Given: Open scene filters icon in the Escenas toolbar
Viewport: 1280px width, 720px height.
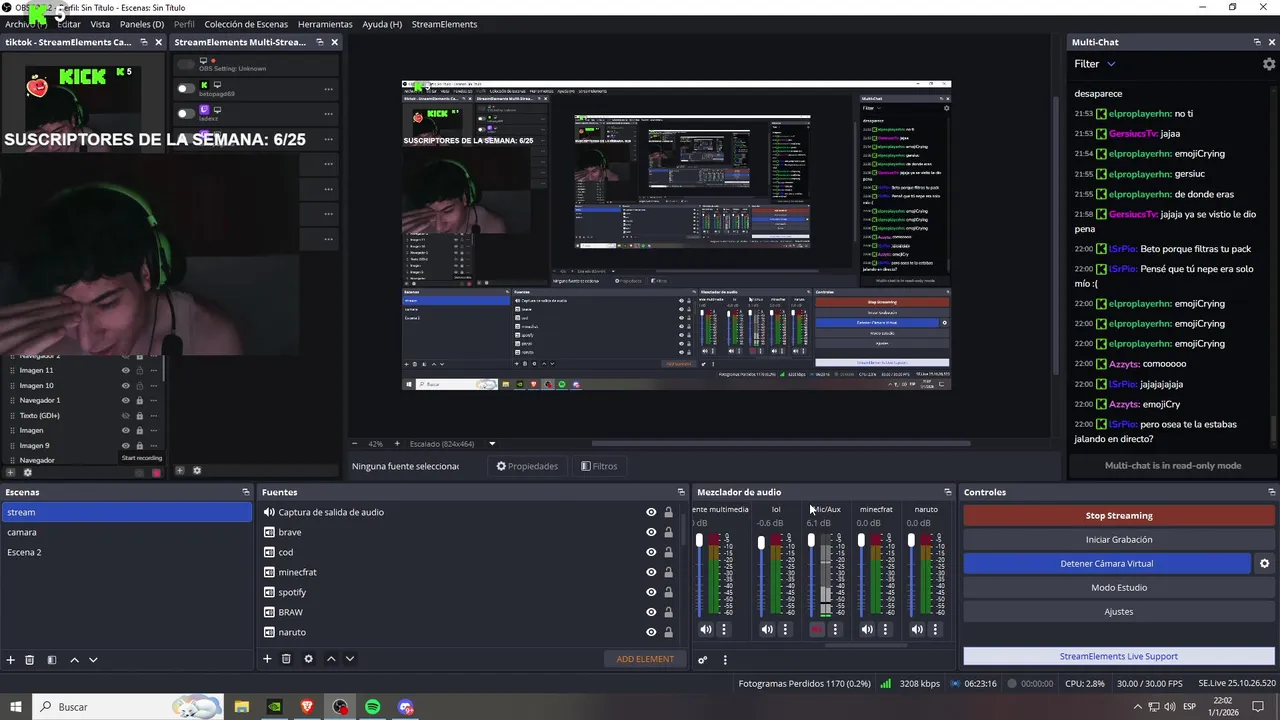Looking at the screenshot, I should (x=51, y=659).
